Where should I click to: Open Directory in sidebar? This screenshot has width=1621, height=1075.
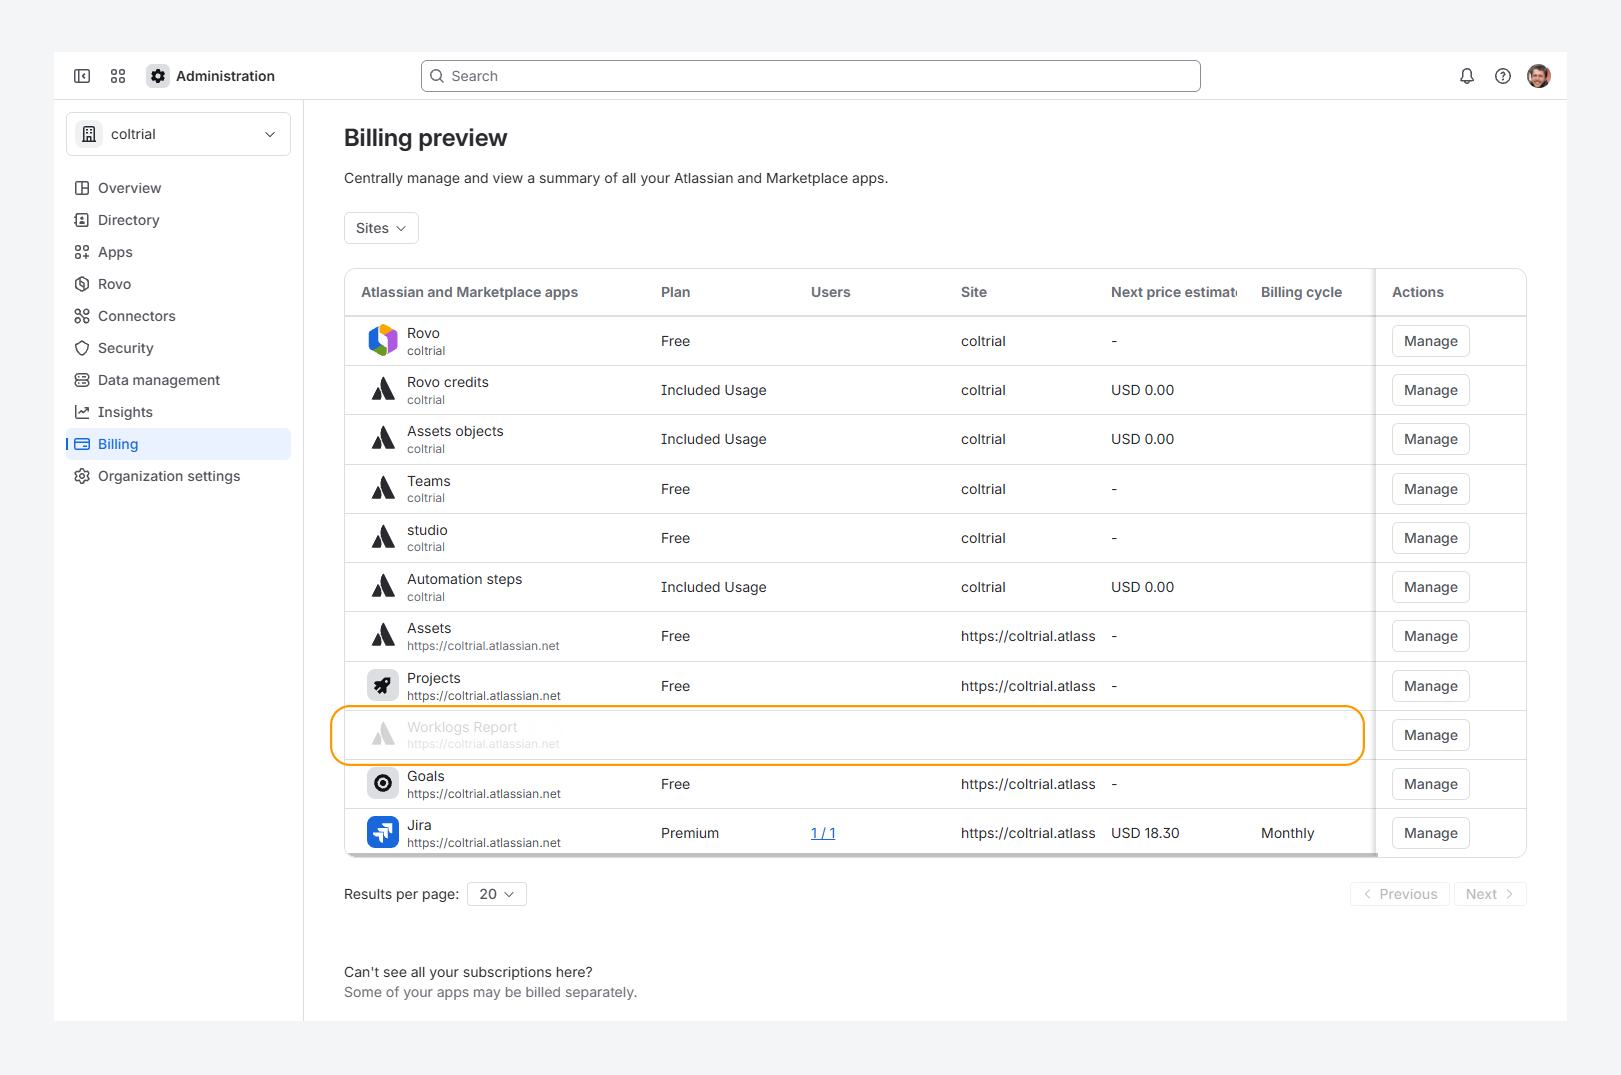click(178, 220)
